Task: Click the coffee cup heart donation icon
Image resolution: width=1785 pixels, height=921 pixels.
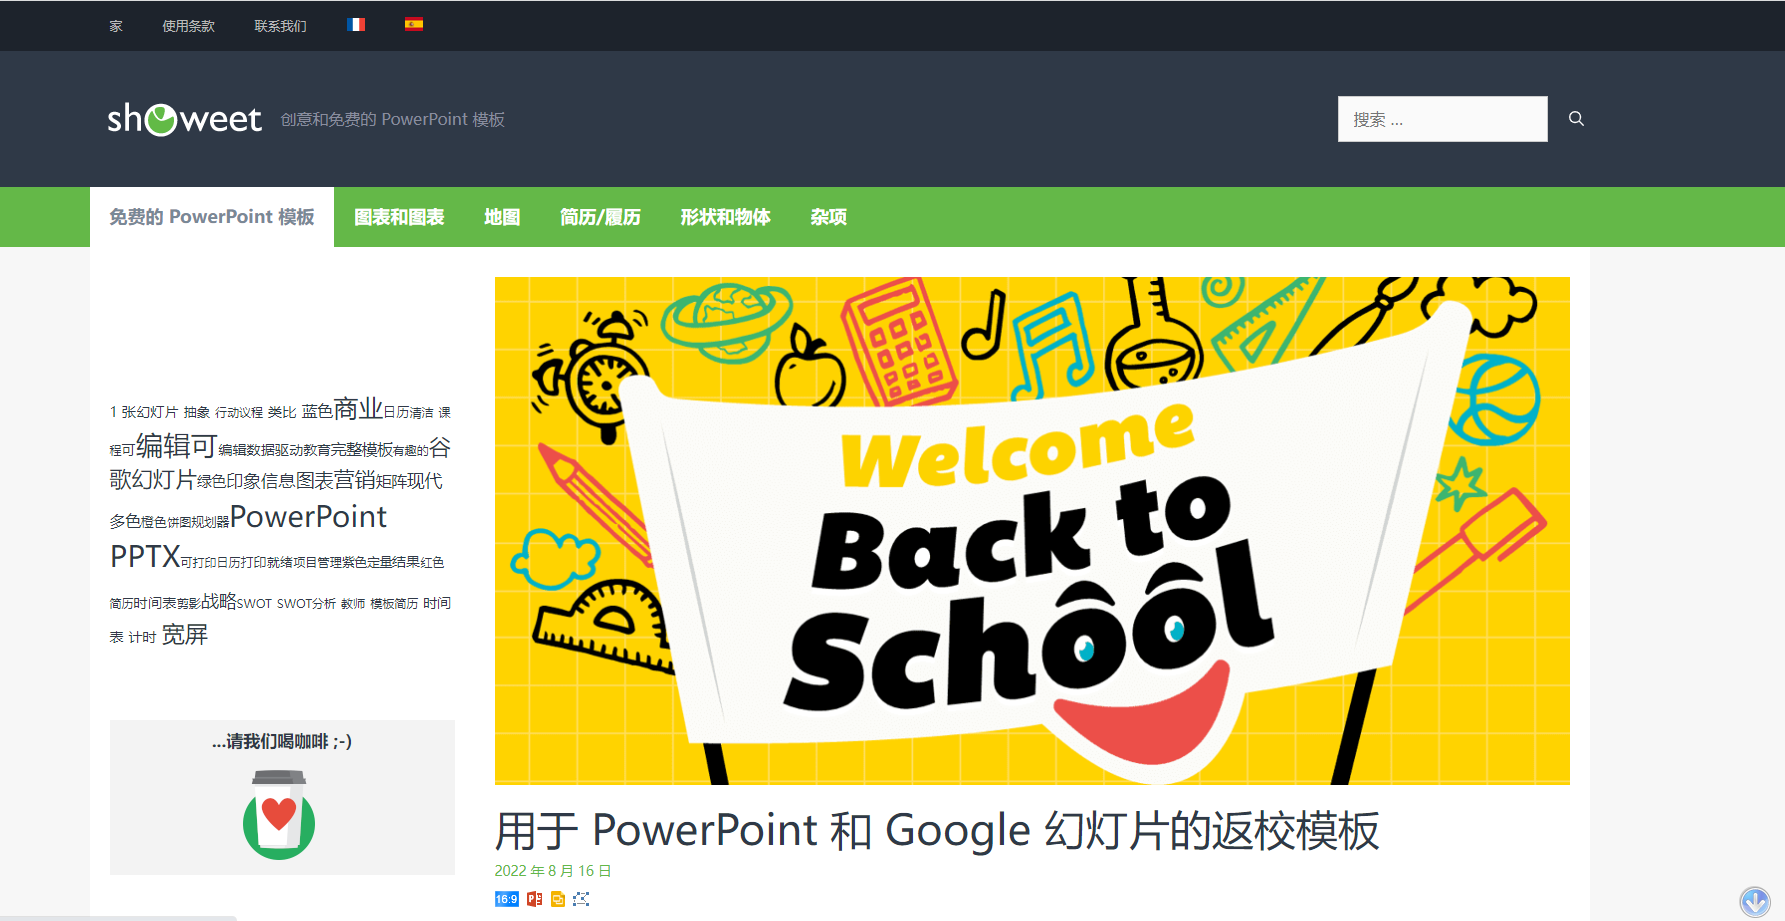Action: [279, 814]
